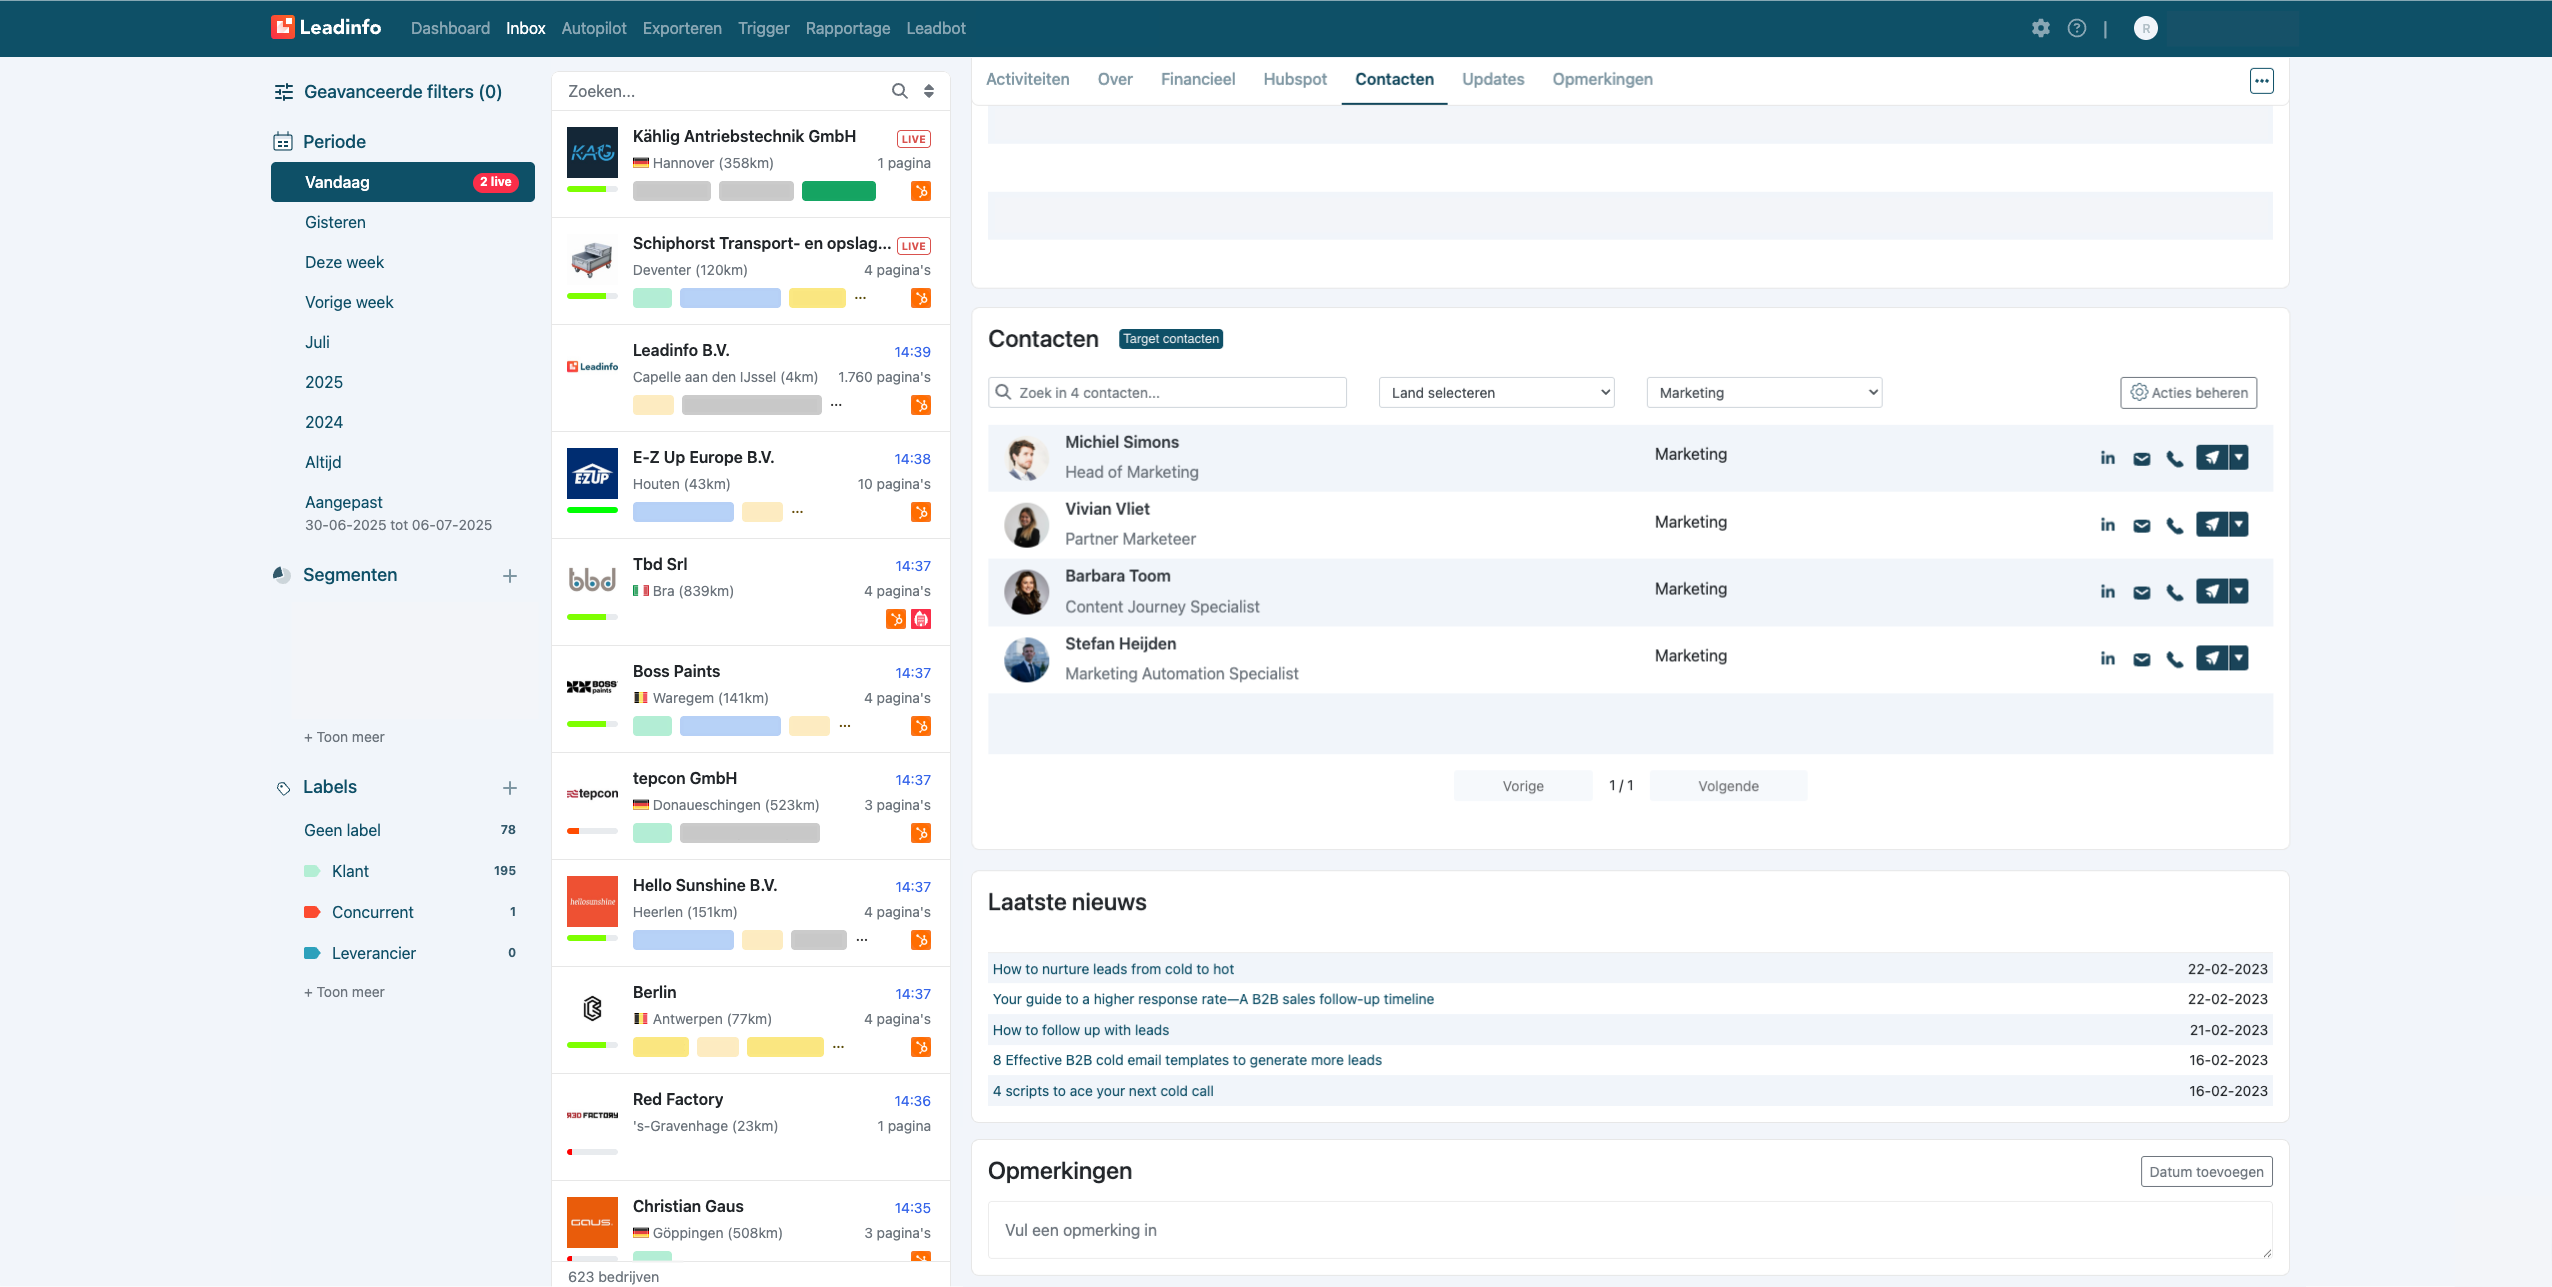Email Michiel Simons via envelope icon
Screen dimensions: 2552x1287
coord(2141,459)
